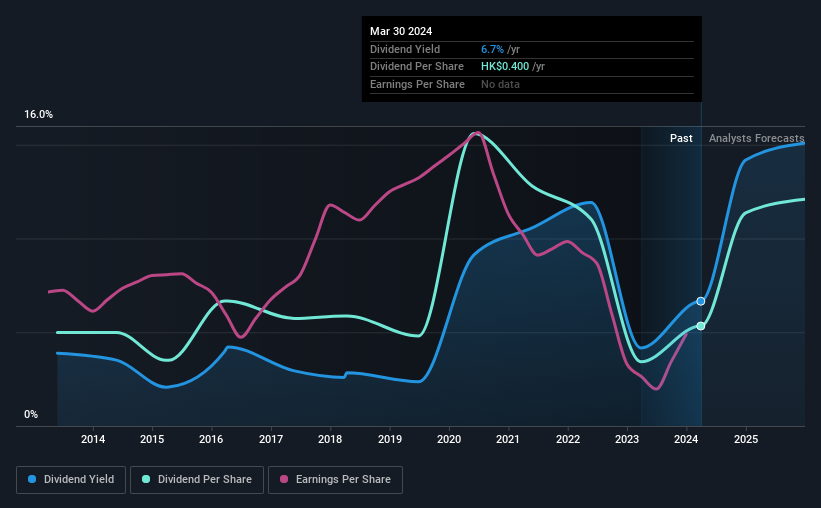Viewport: 821px width, 508px height.
Task: Click the tooltip Earnings Per Share row label
Action: coord(417,84)
